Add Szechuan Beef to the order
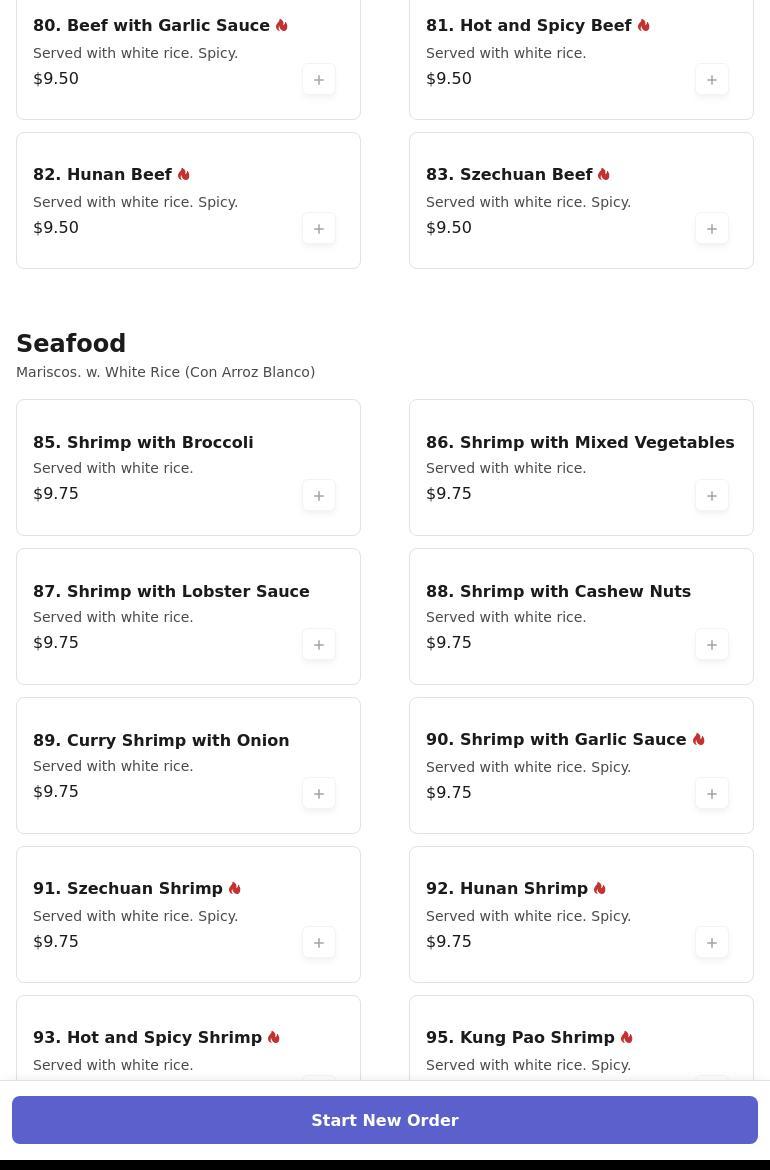 (712, 229)
